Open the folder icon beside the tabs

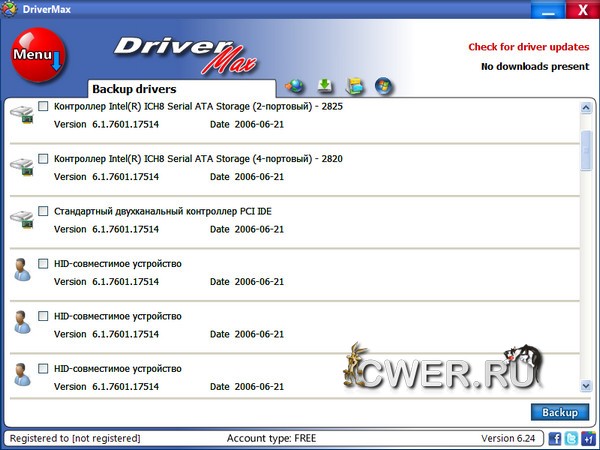[x=353, y=85]
